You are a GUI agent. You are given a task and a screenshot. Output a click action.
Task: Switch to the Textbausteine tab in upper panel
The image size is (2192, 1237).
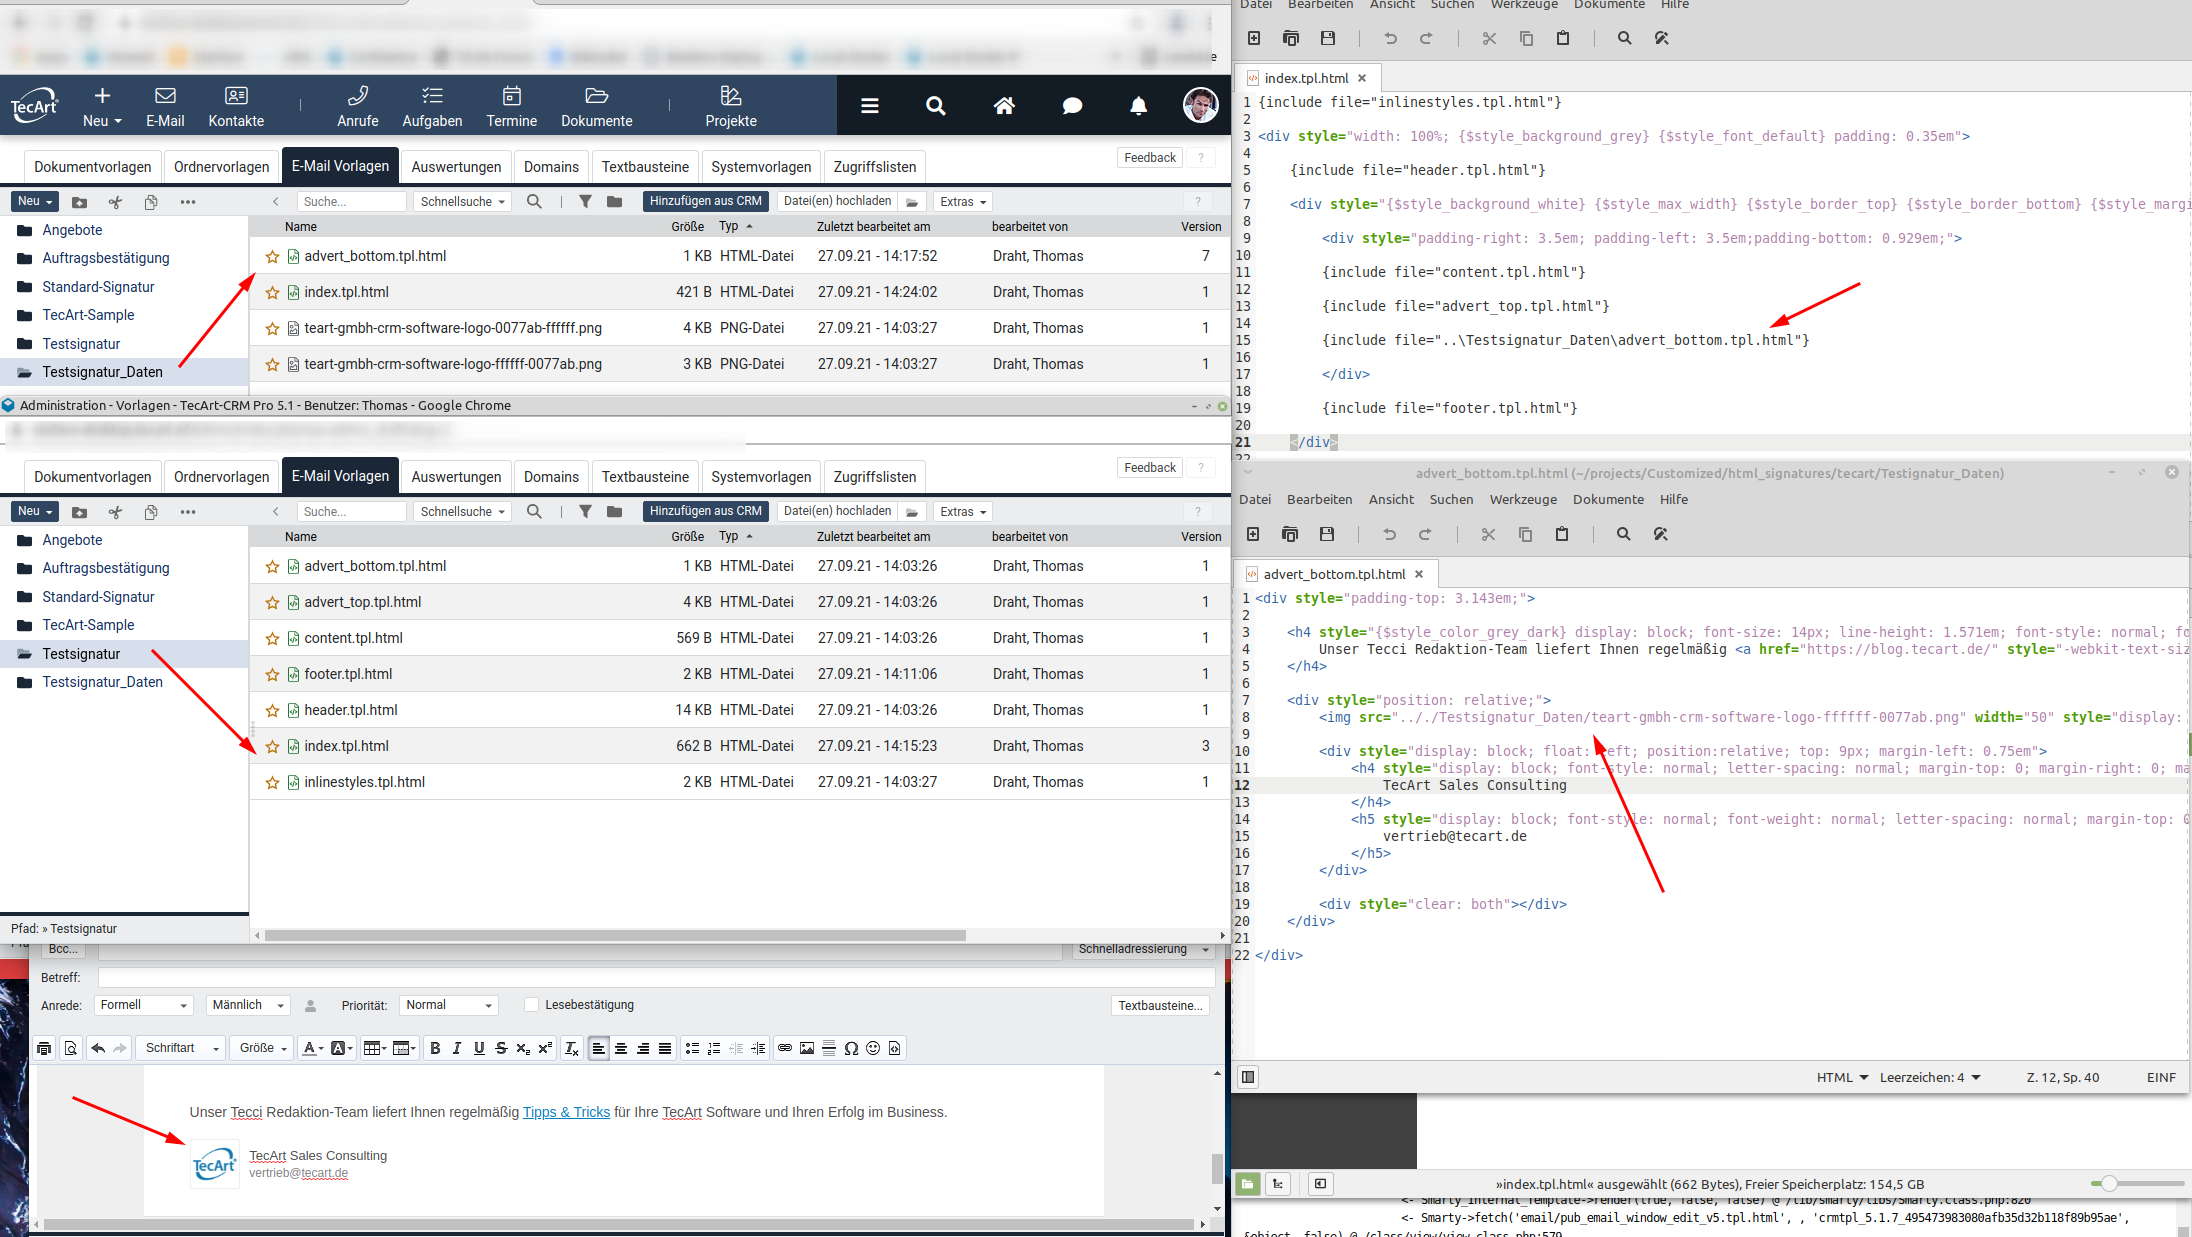coord(645,167)
